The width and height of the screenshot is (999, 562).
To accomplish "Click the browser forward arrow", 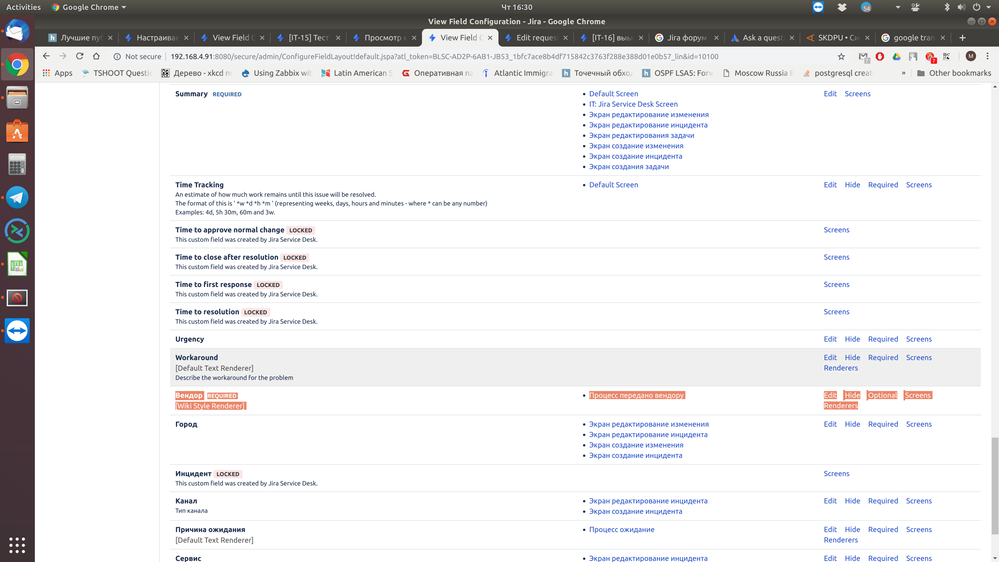I will click(62, 56).
